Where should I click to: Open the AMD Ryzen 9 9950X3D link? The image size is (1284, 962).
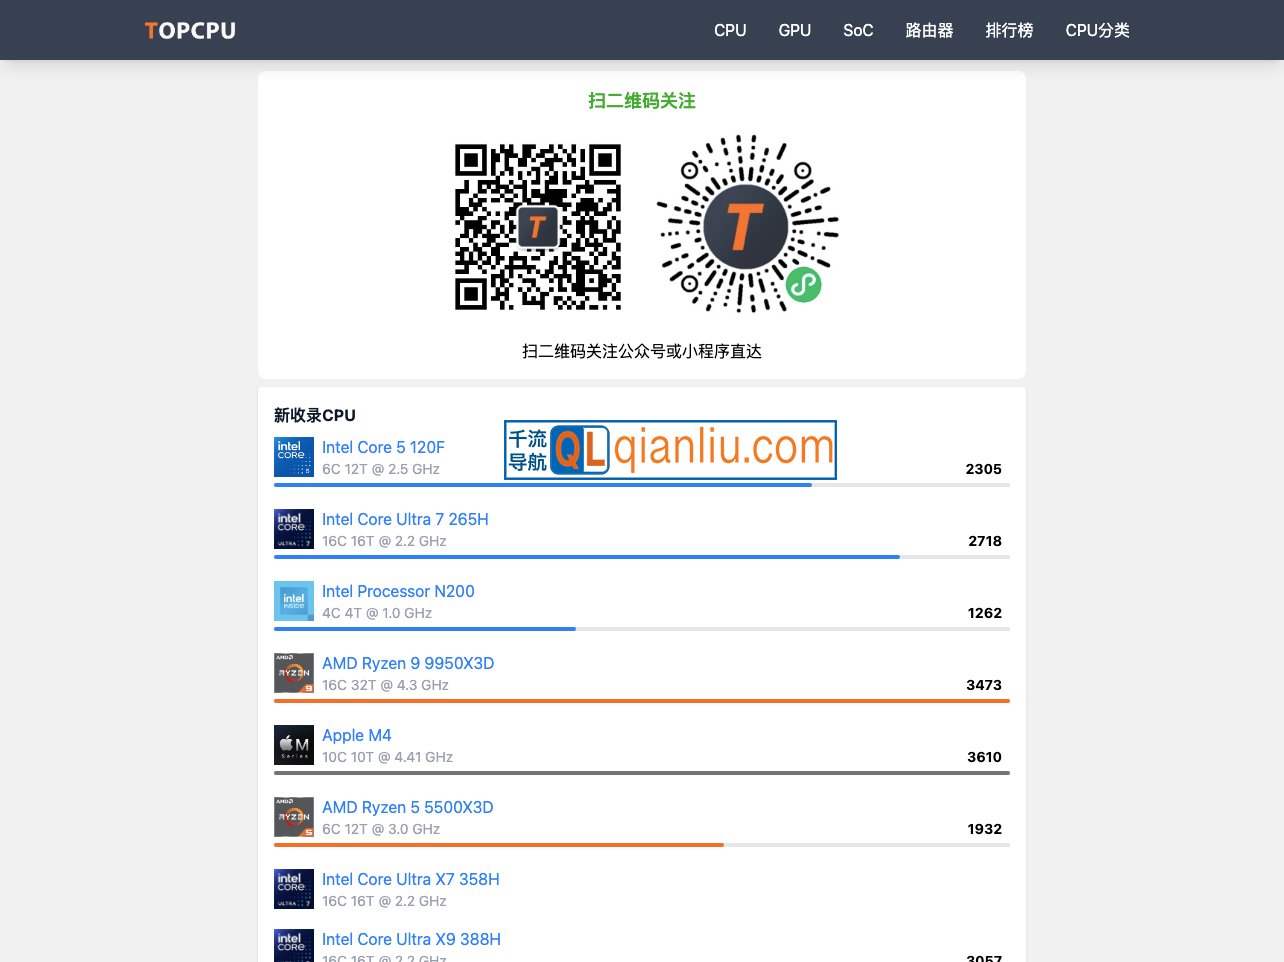(408, 663)
